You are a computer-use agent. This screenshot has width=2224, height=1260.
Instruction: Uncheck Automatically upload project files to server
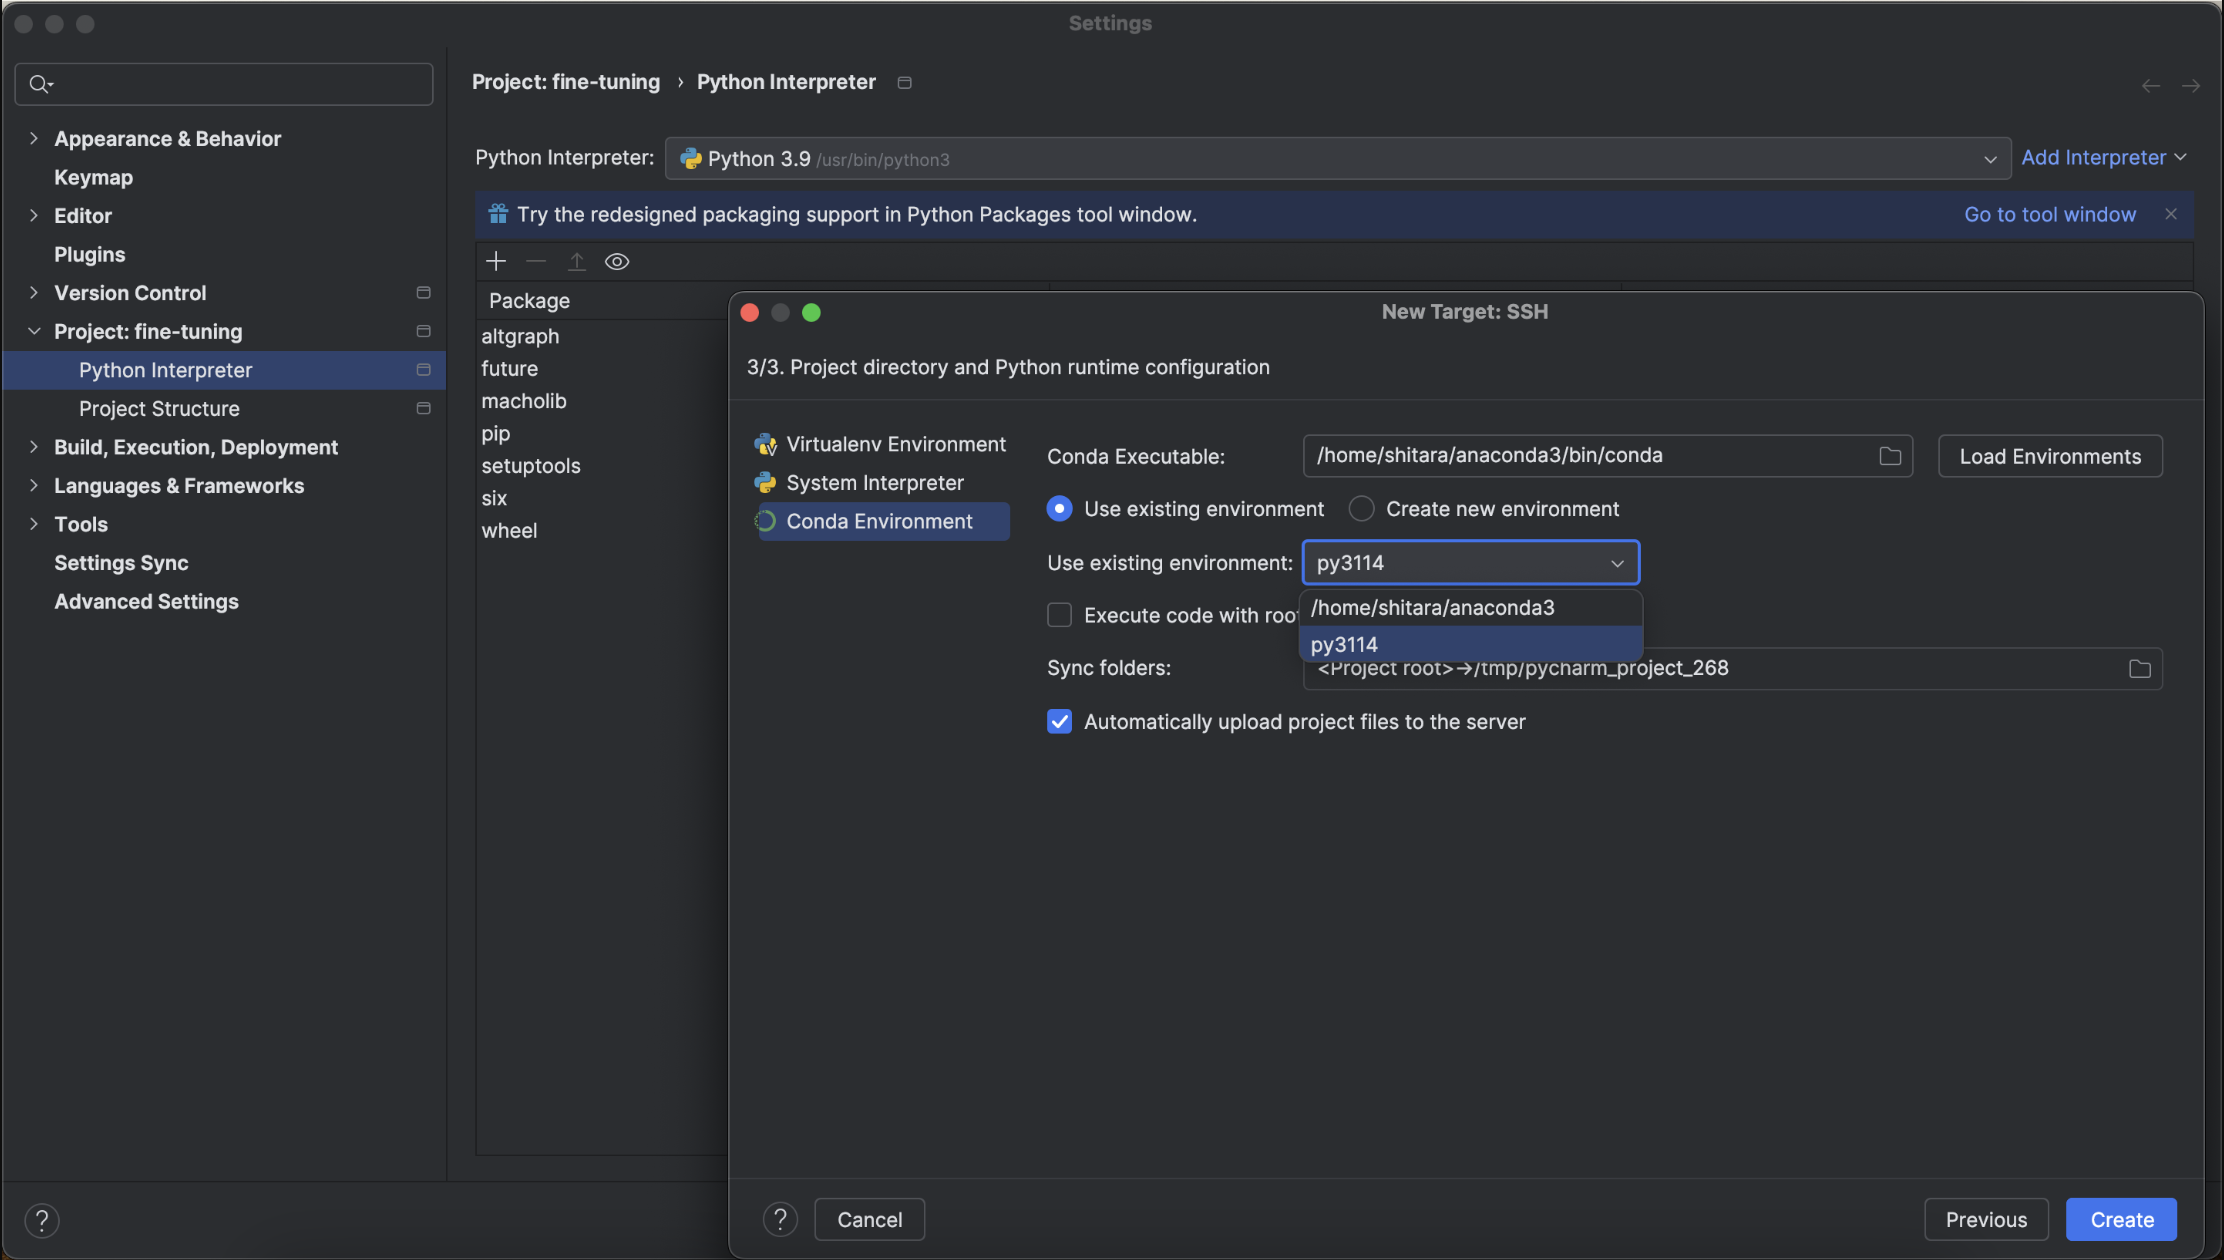1059,722
